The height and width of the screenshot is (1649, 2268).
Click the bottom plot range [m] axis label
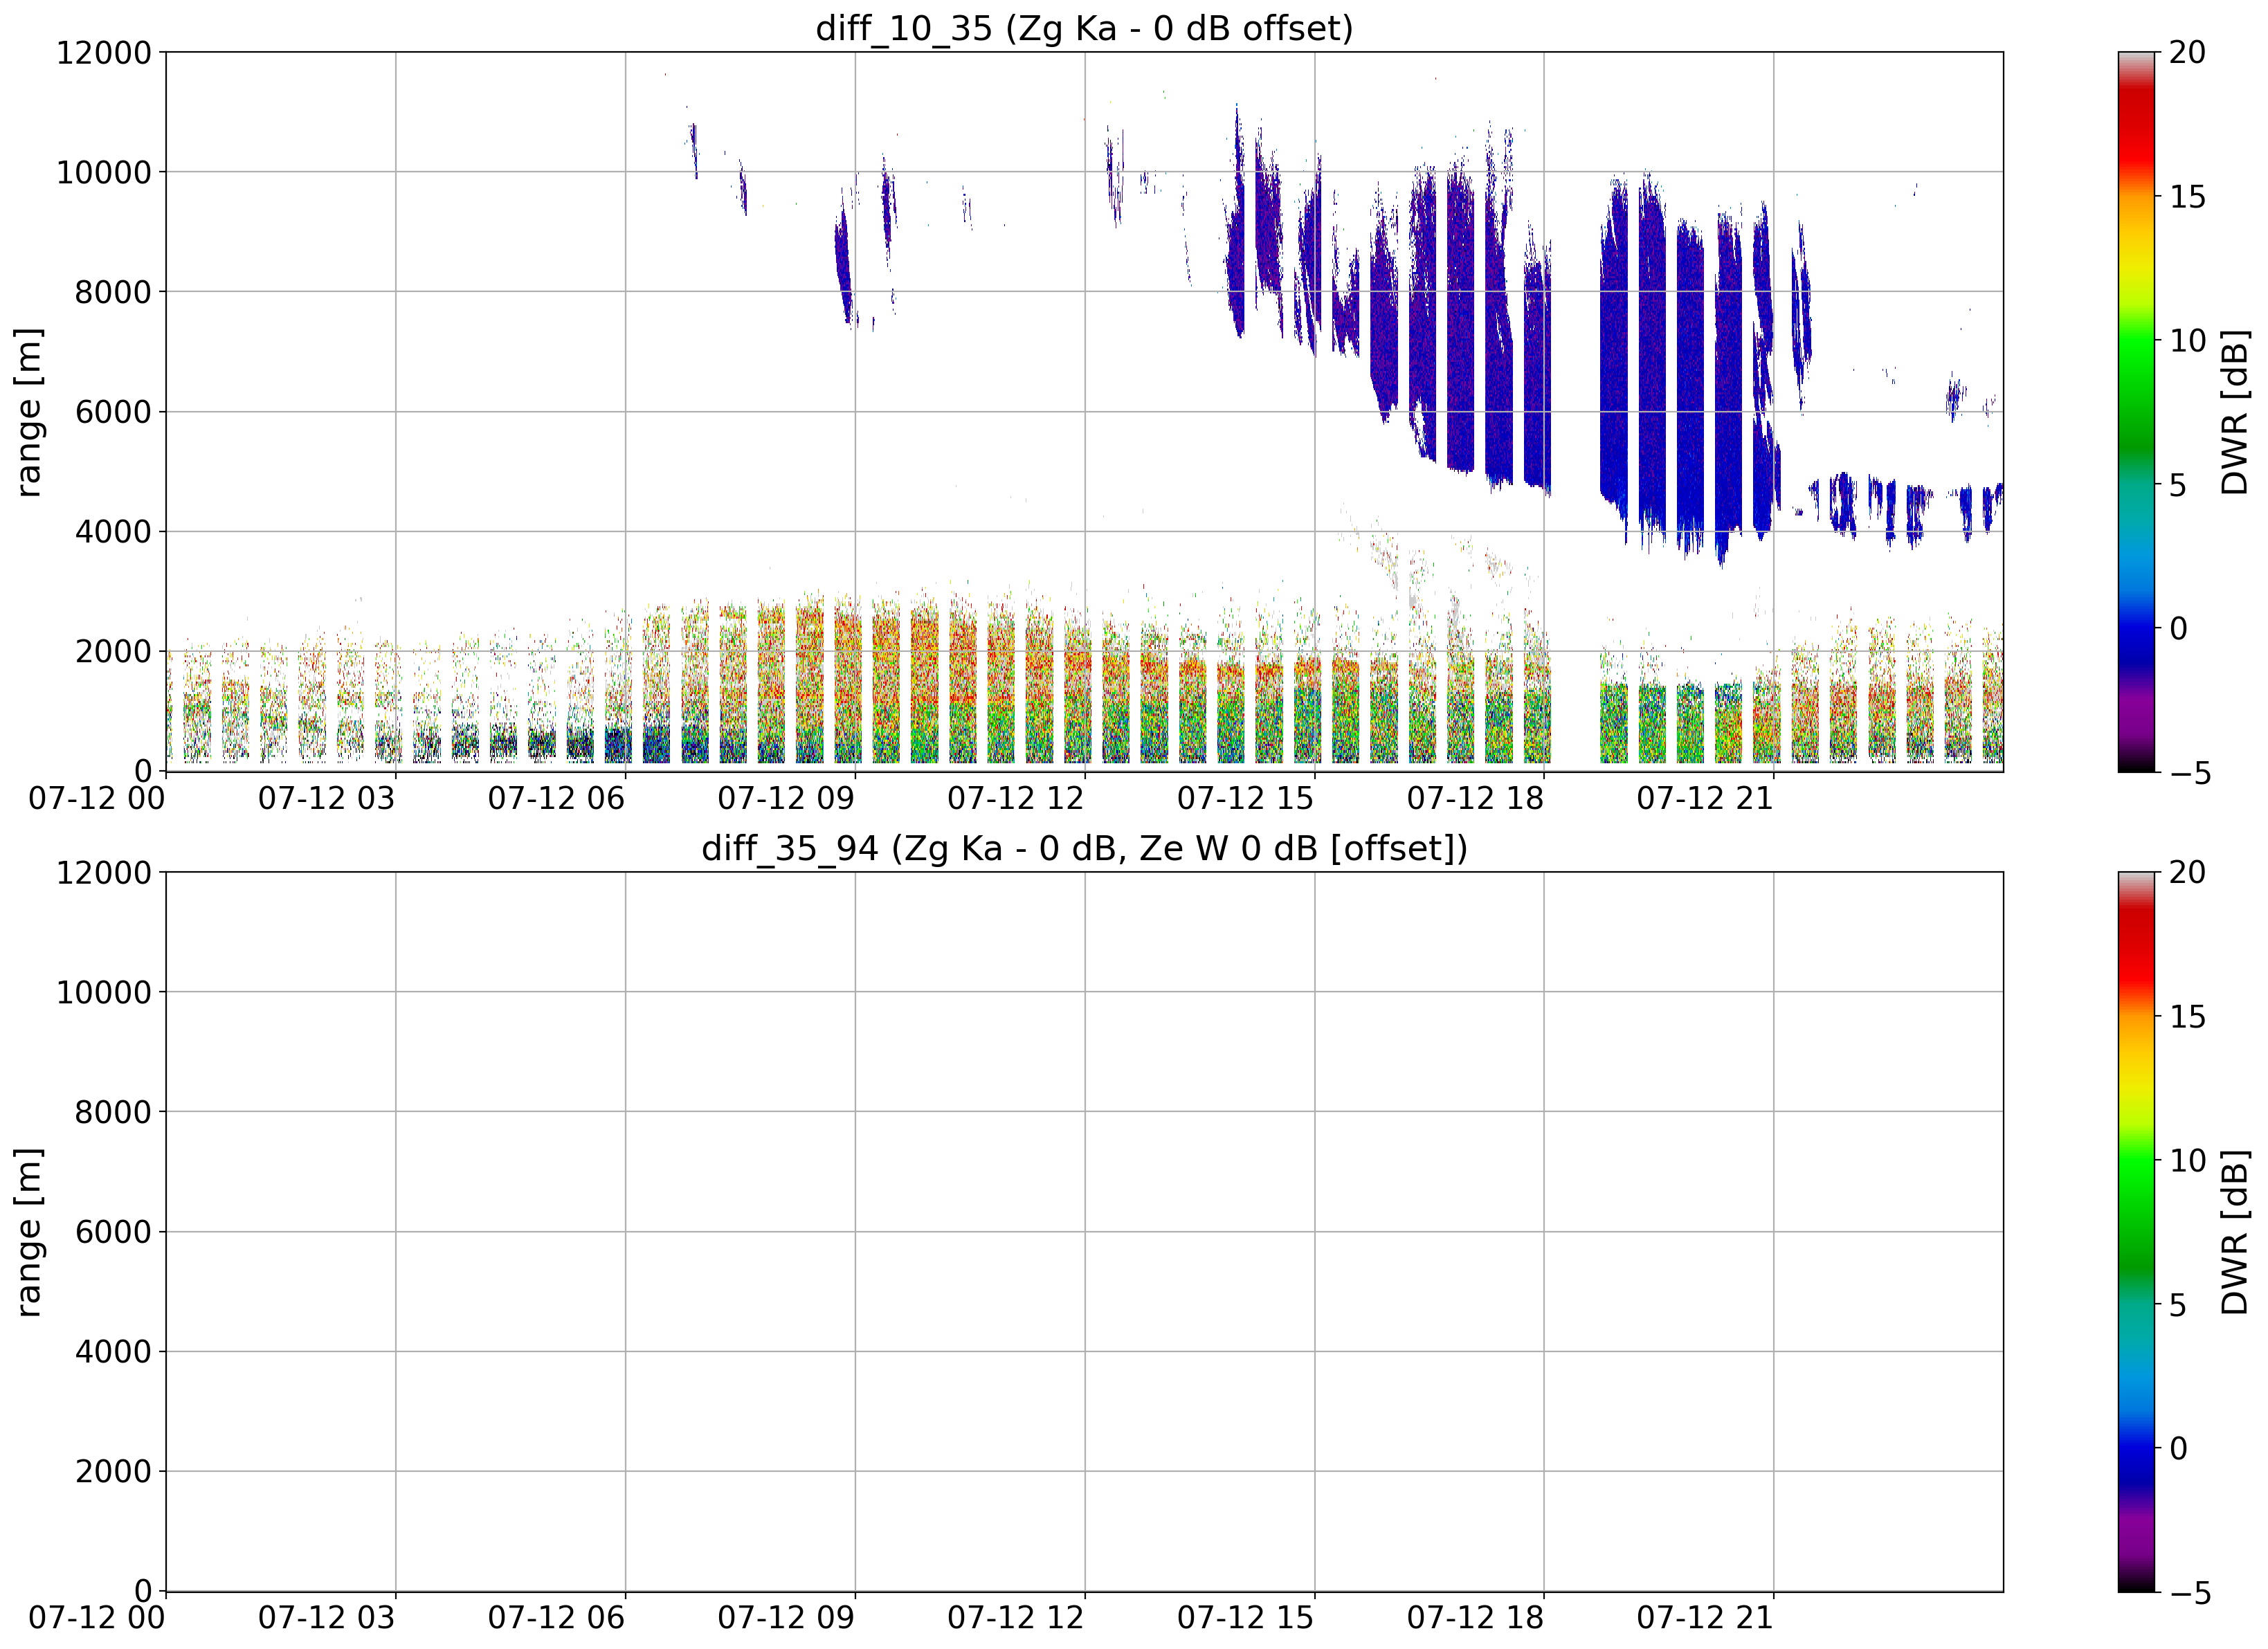coord(29,1232)
